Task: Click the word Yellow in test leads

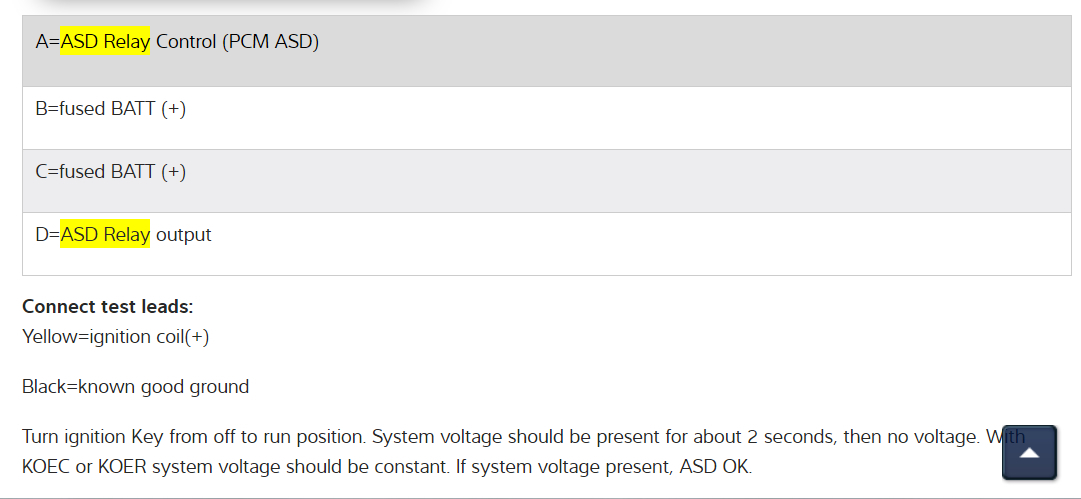Action: click(48, 337)
